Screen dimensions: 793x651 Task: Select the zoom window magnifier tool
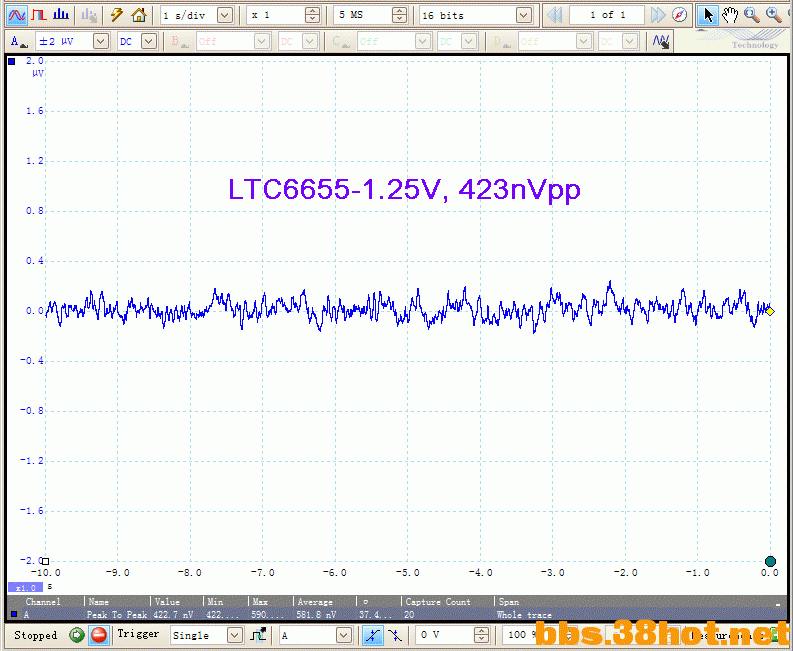(x=752, y=15)
